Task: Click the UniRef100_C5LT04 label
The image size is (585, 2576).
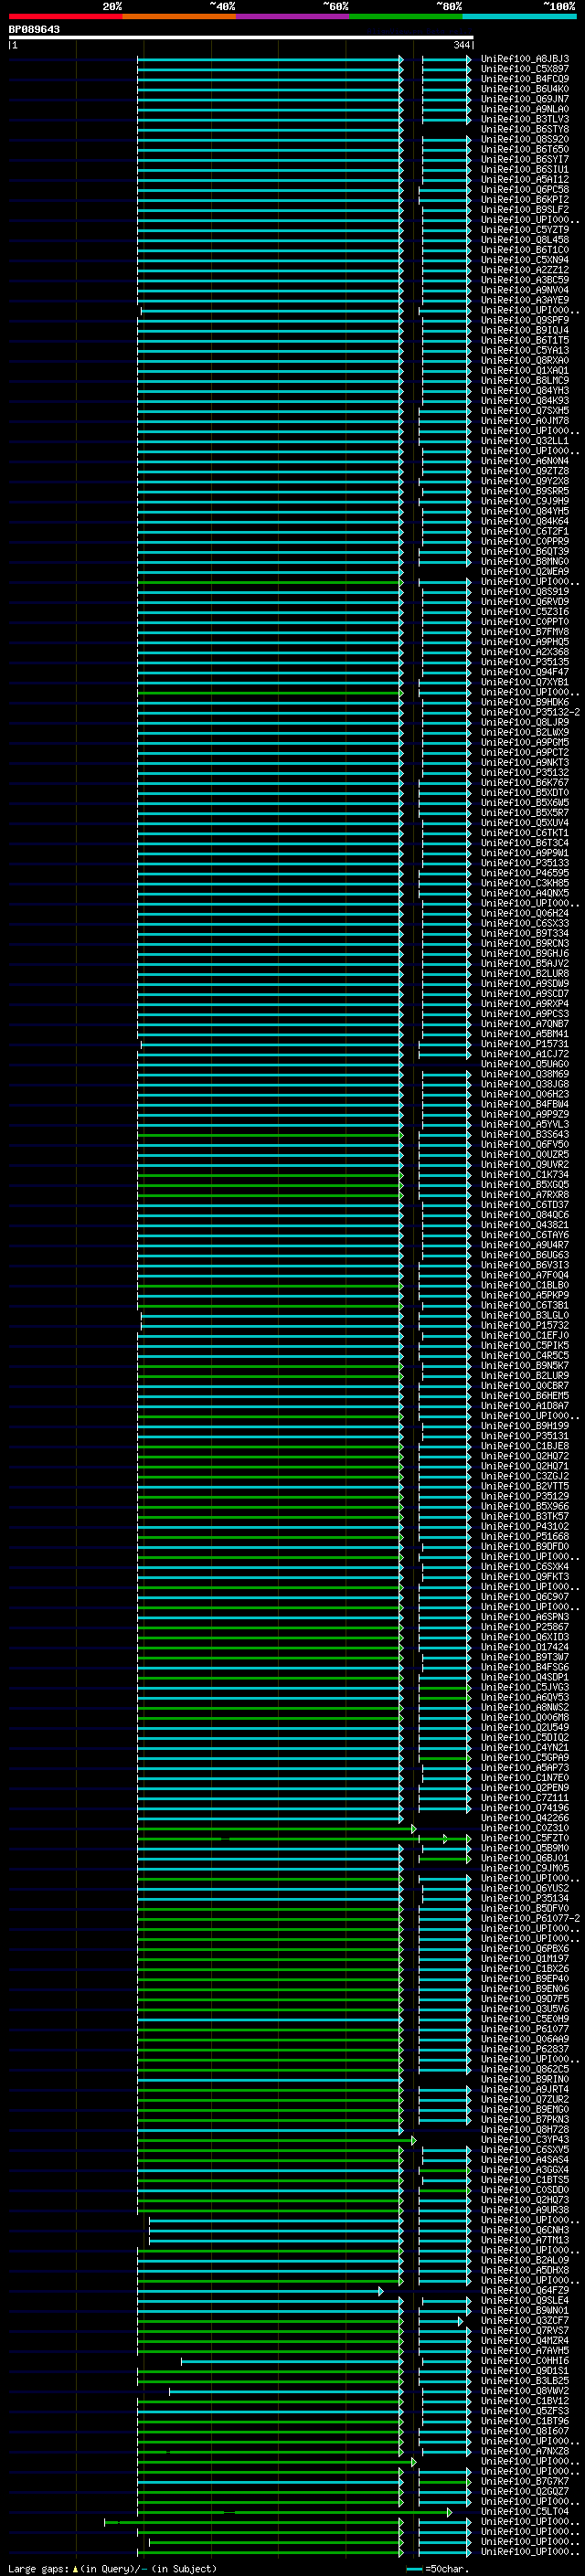Action: click(x=525, y=2512)
